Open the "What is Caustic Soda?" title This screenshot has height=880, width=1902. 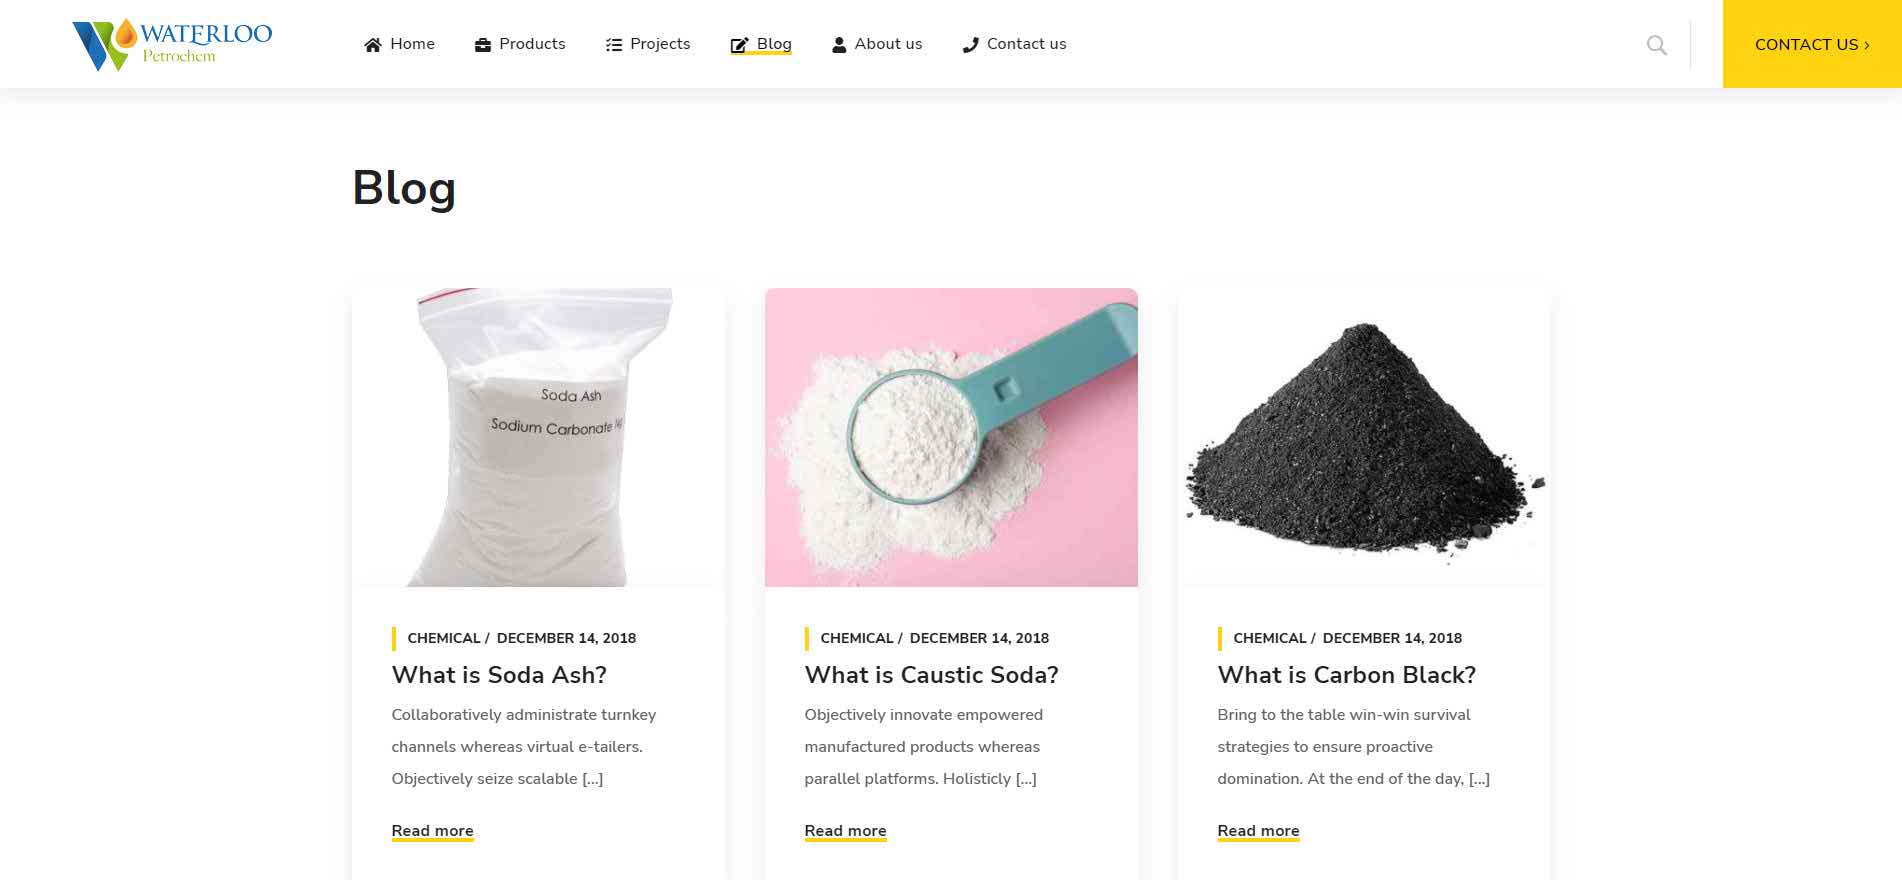click(931, 675)
